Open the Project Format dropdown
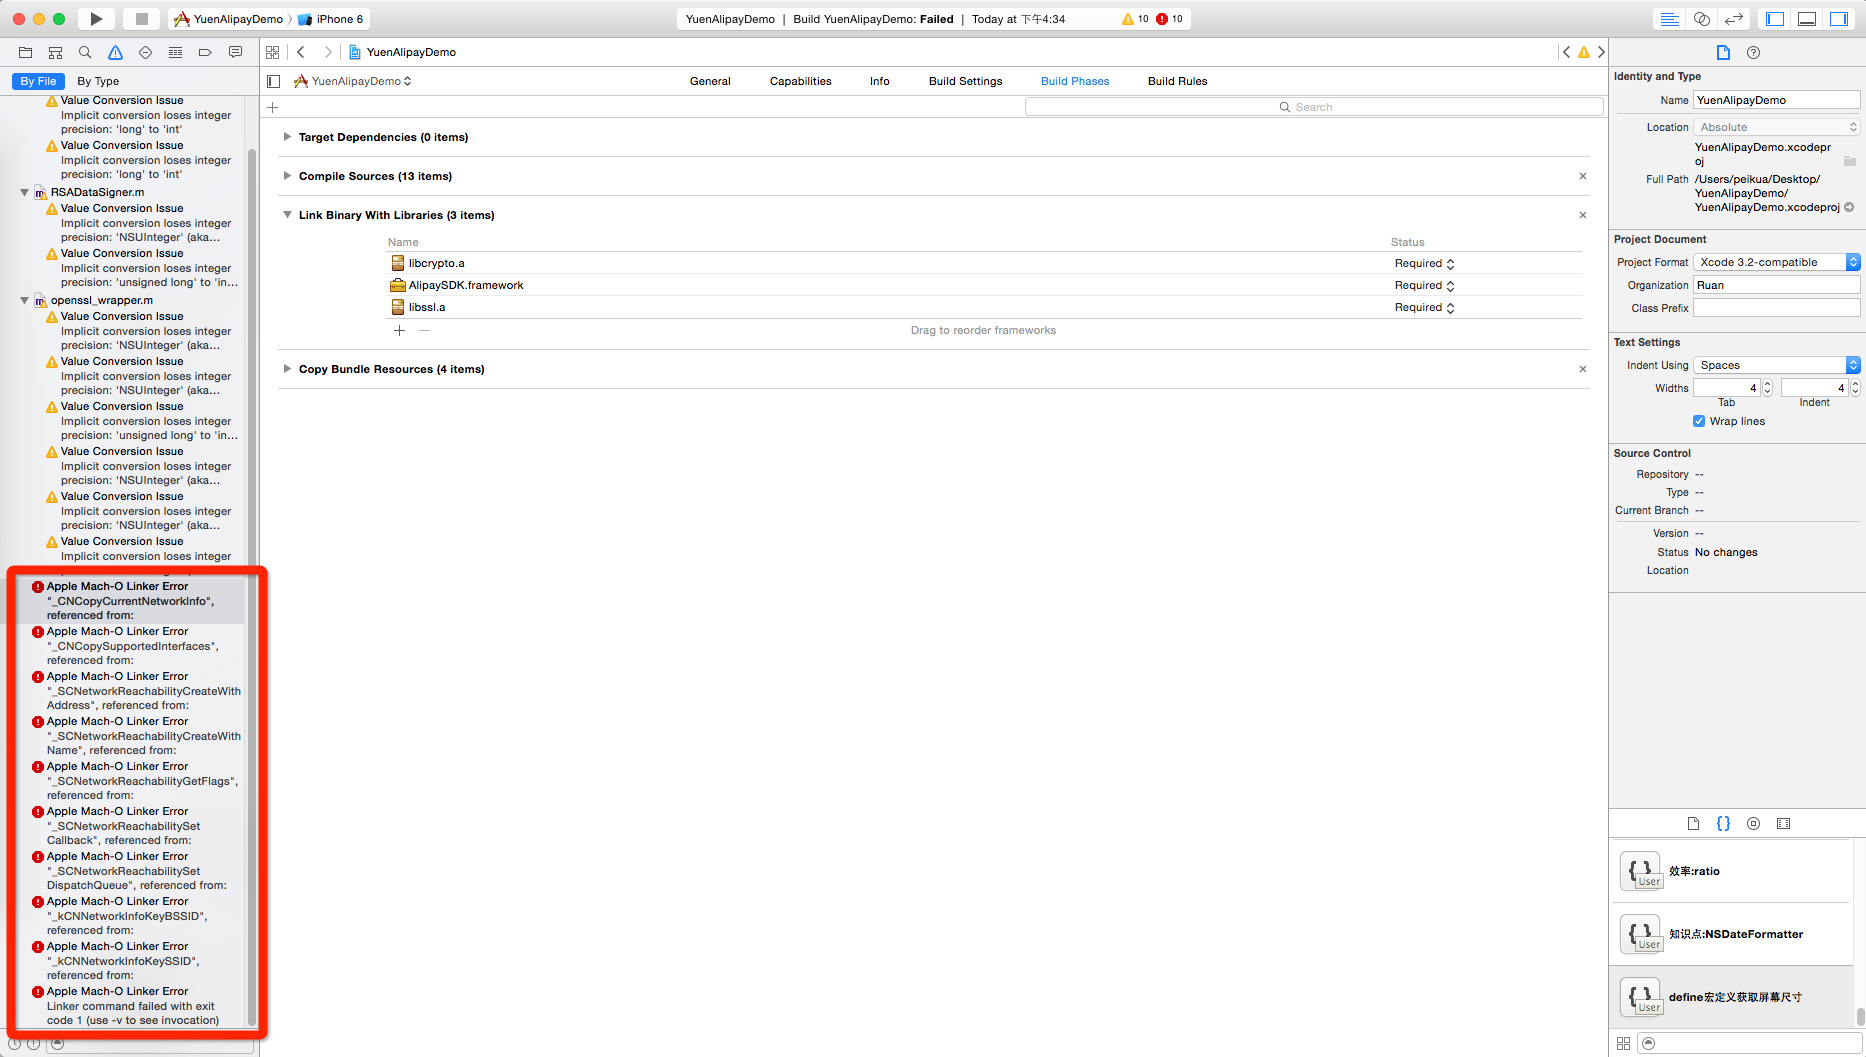 click(x=1776, y=262)
